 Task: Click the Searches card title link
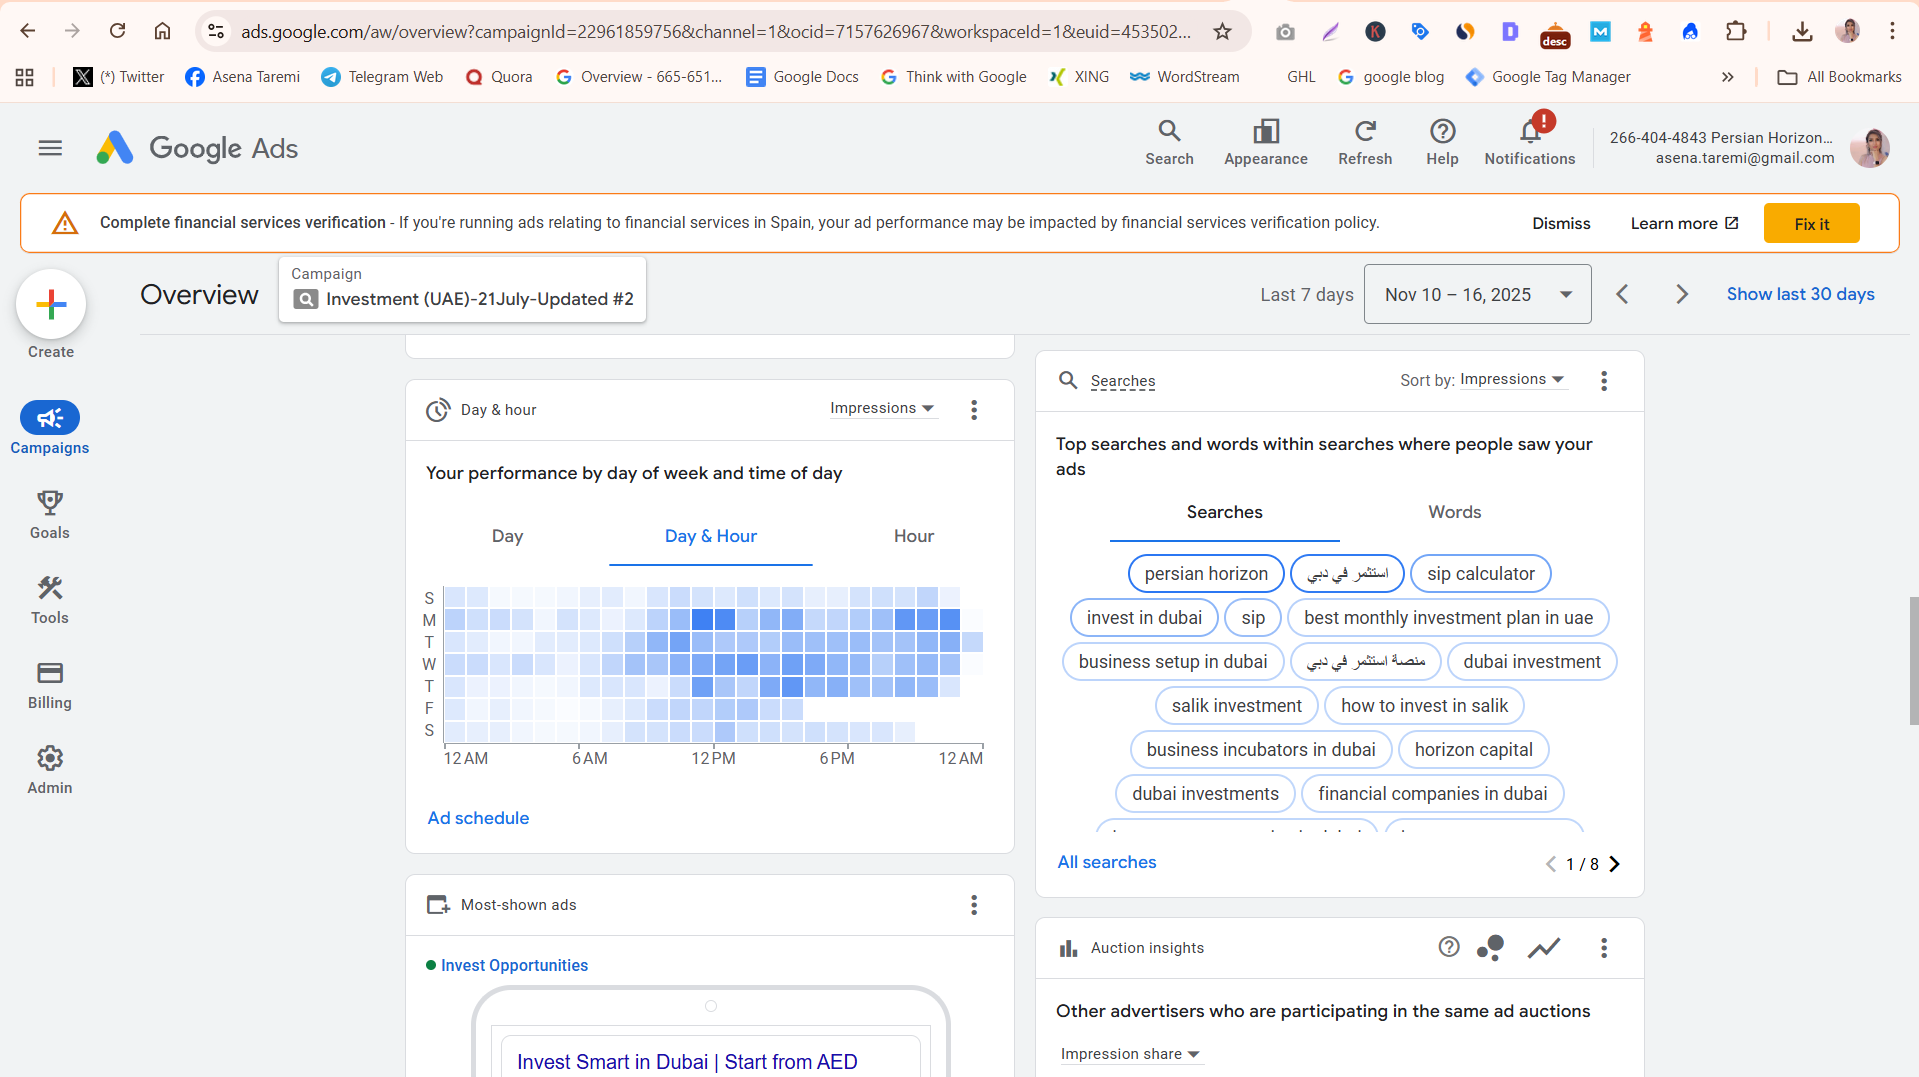1122,381
